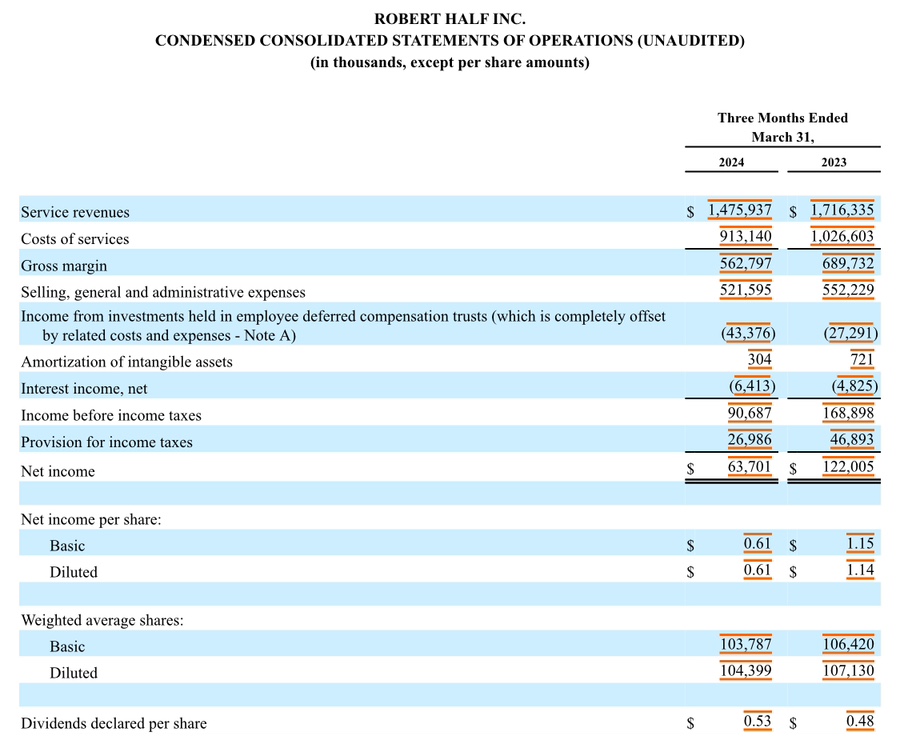Select basic weighted average shares value 106,420
Screen dimensions: 900x740
click(848, 644)
